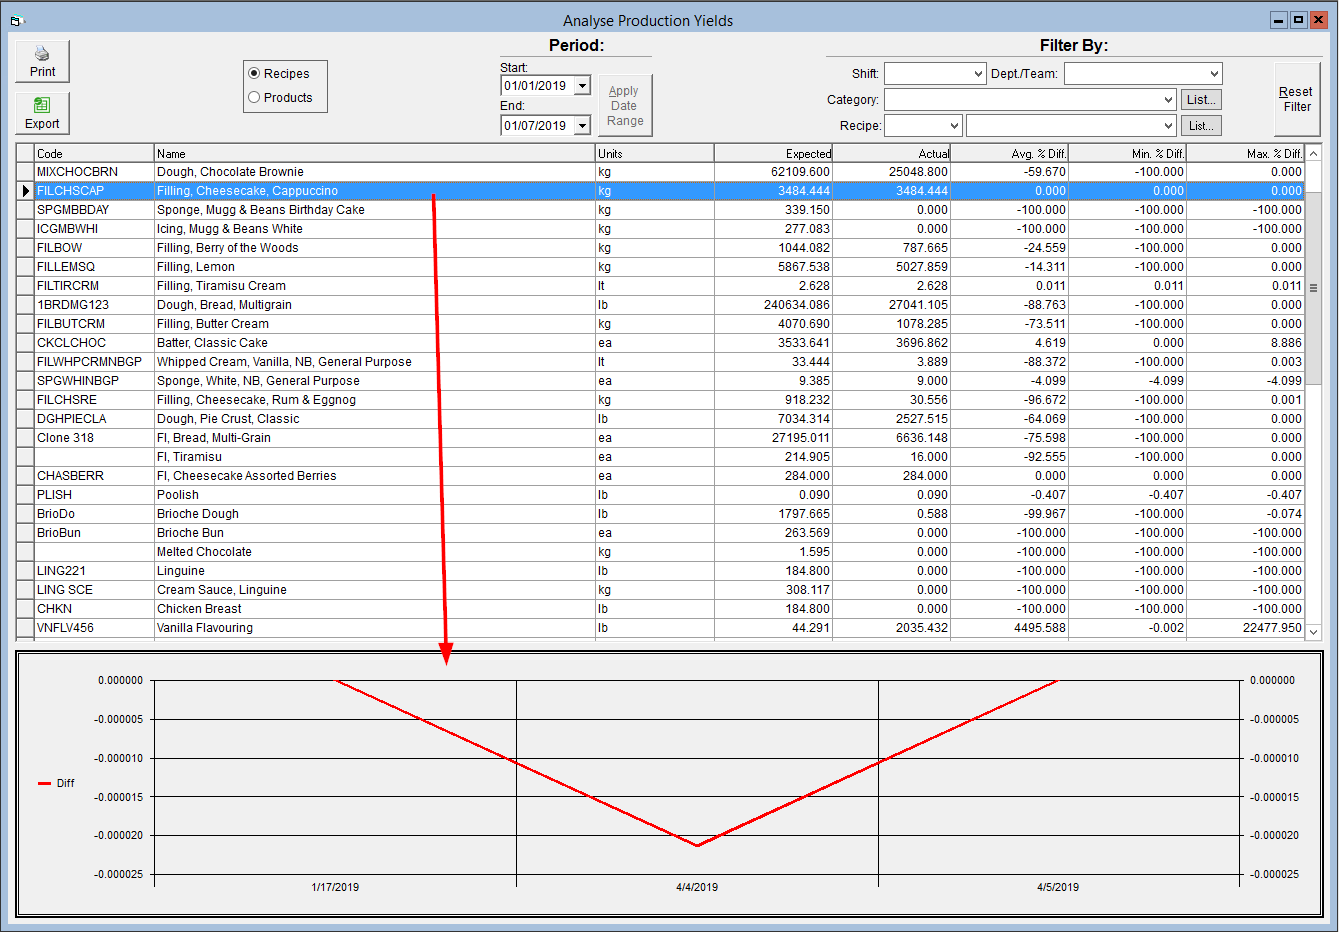1339x932 pixels.
Task: Select the Poolish row name
Action: pyautogui.click(x=374, y=495)
